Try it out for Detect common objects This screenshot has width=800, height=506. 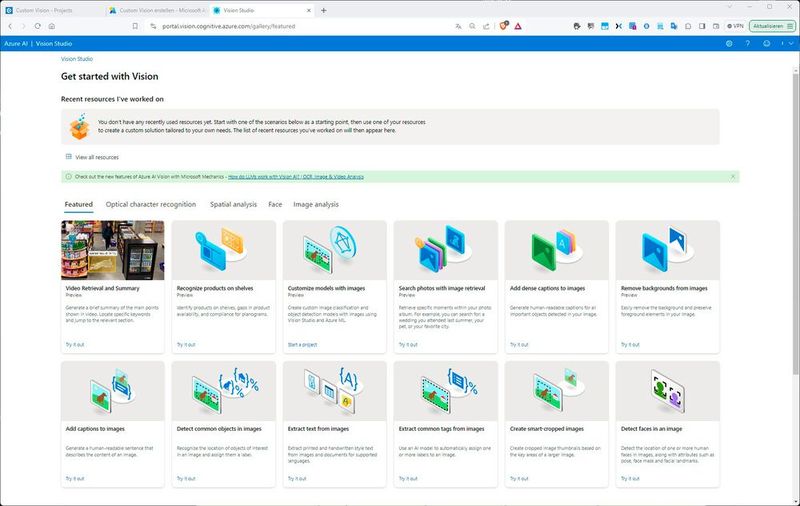[x=186, y=478]
